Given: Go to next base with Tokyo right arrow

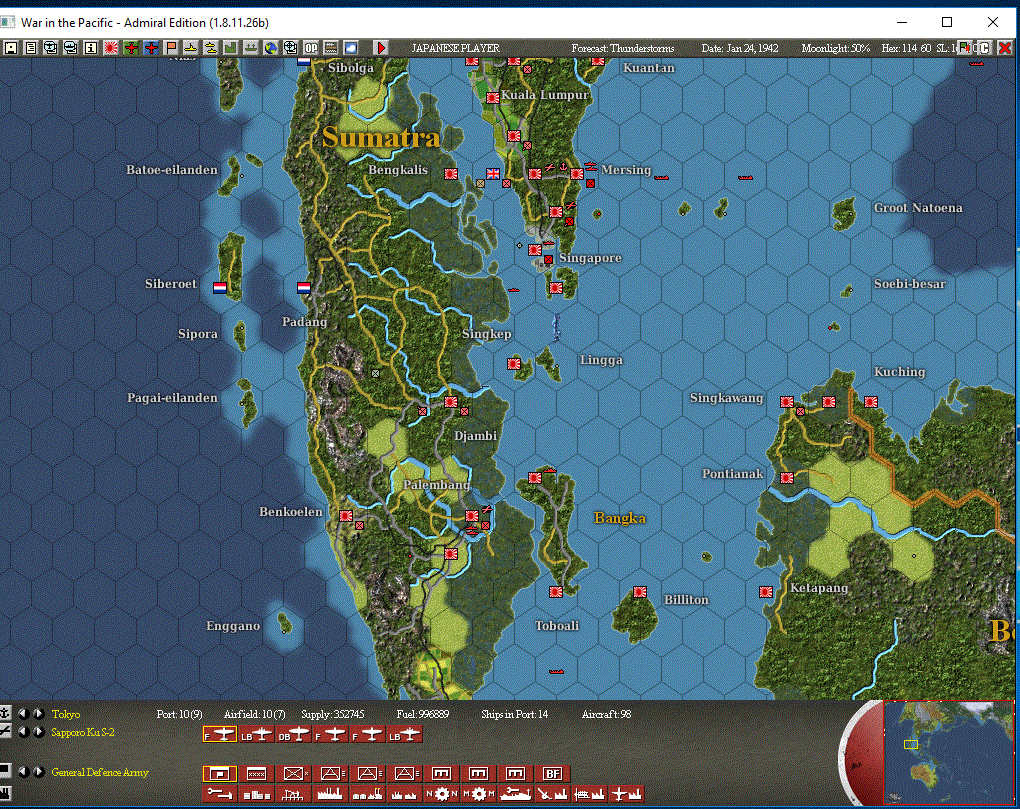Looking at the screenshot, I should (38, 713).
